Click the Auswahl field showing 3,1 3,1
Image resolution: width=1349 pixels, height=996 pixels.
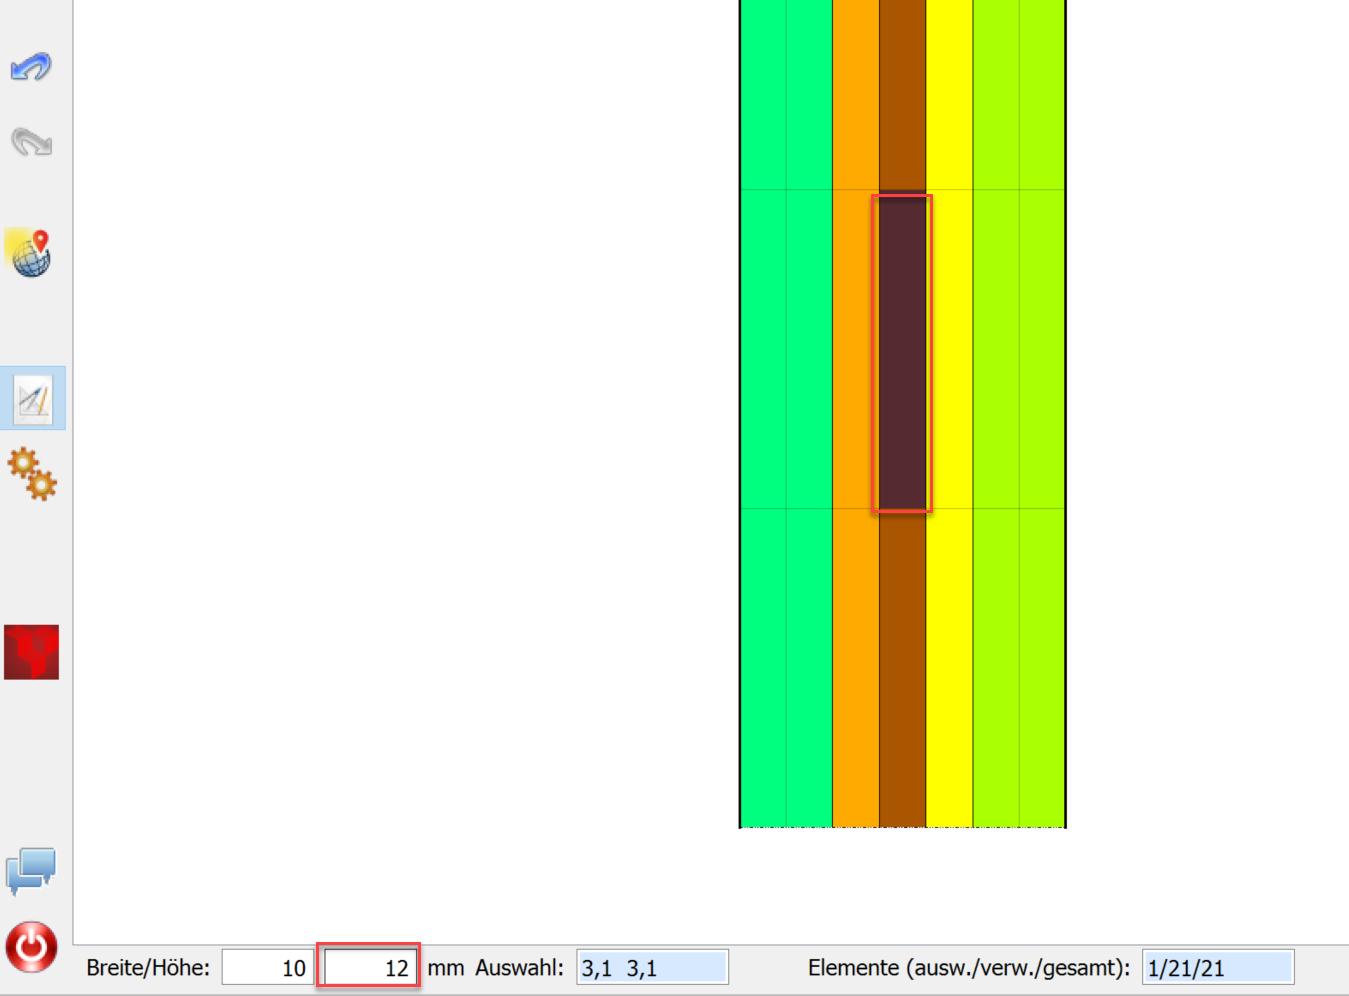pos(651,966)
